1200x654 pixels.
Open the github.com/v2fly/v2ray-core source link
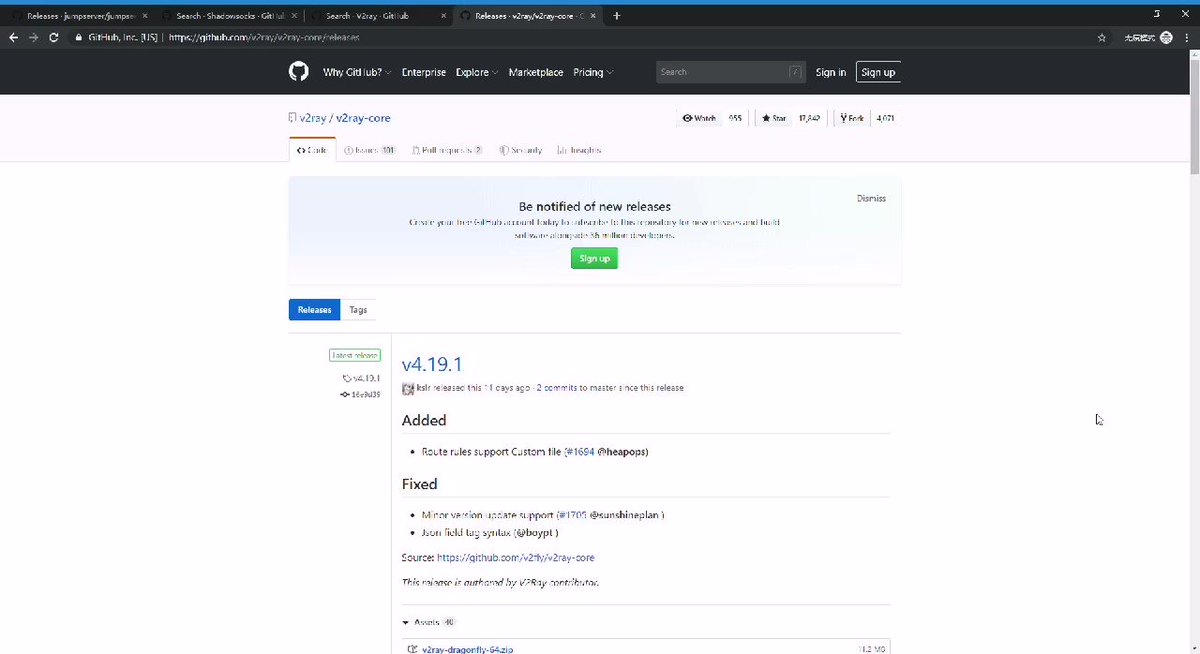pos(516,557)
